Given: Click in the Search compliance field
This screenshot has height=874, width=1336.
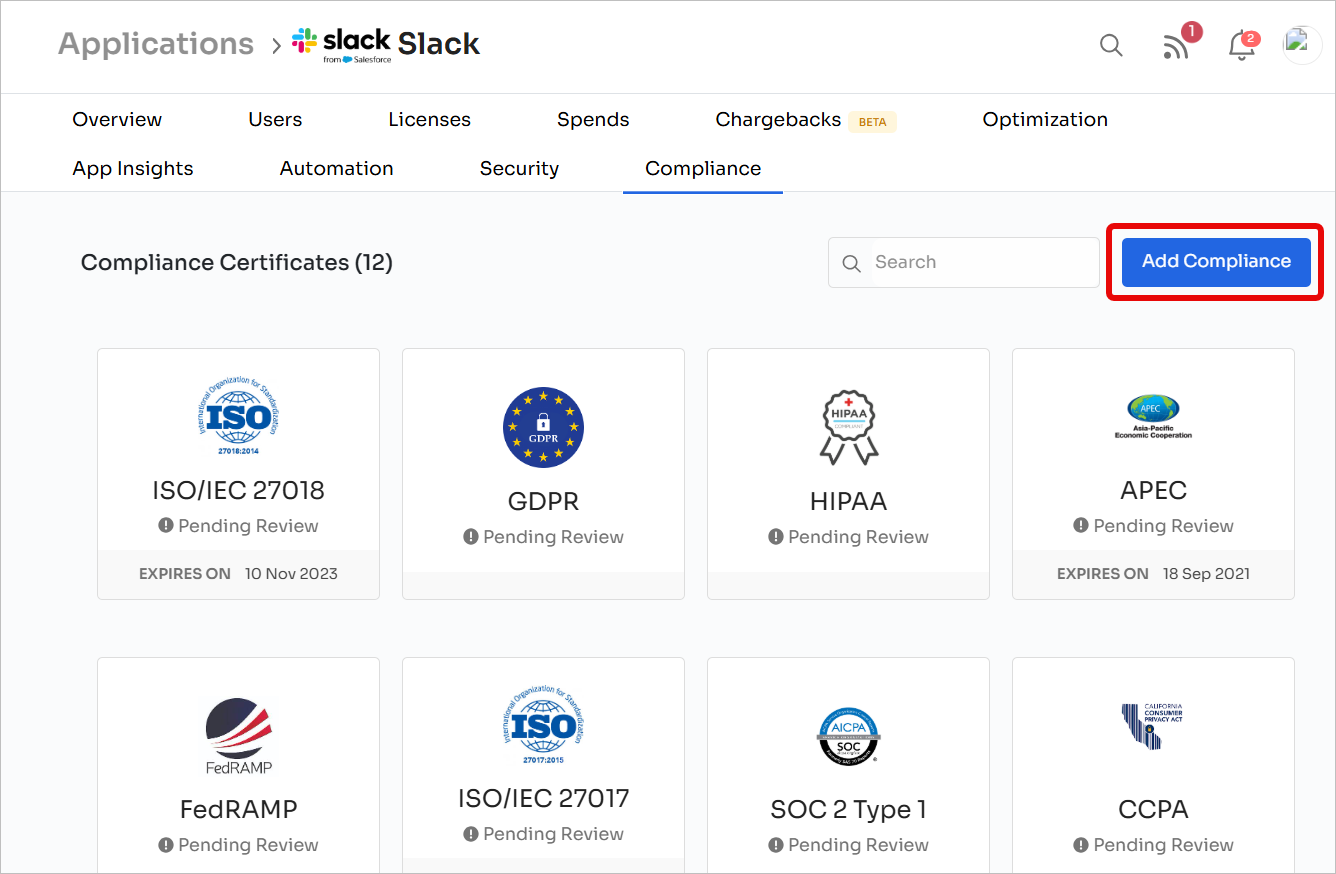Looking at the screenshot, I should pos(963,262).
